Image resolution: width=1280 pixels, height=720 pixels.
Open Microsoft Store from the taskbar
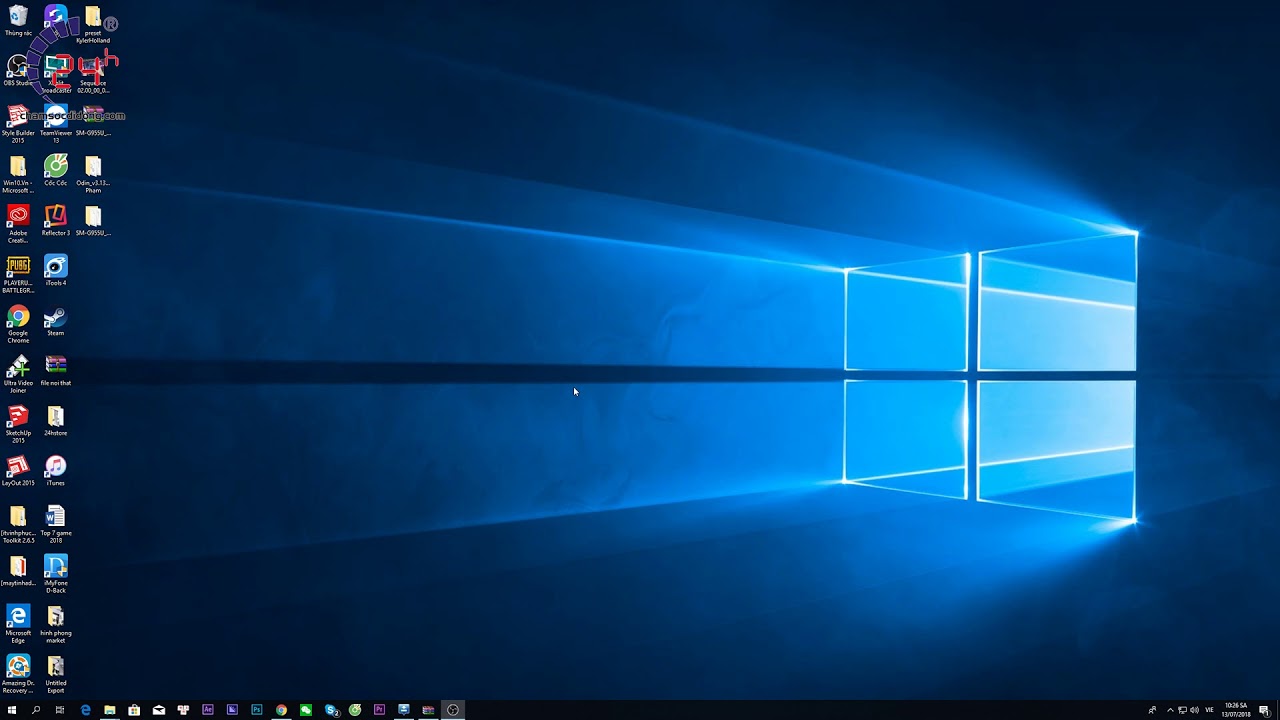134,710
